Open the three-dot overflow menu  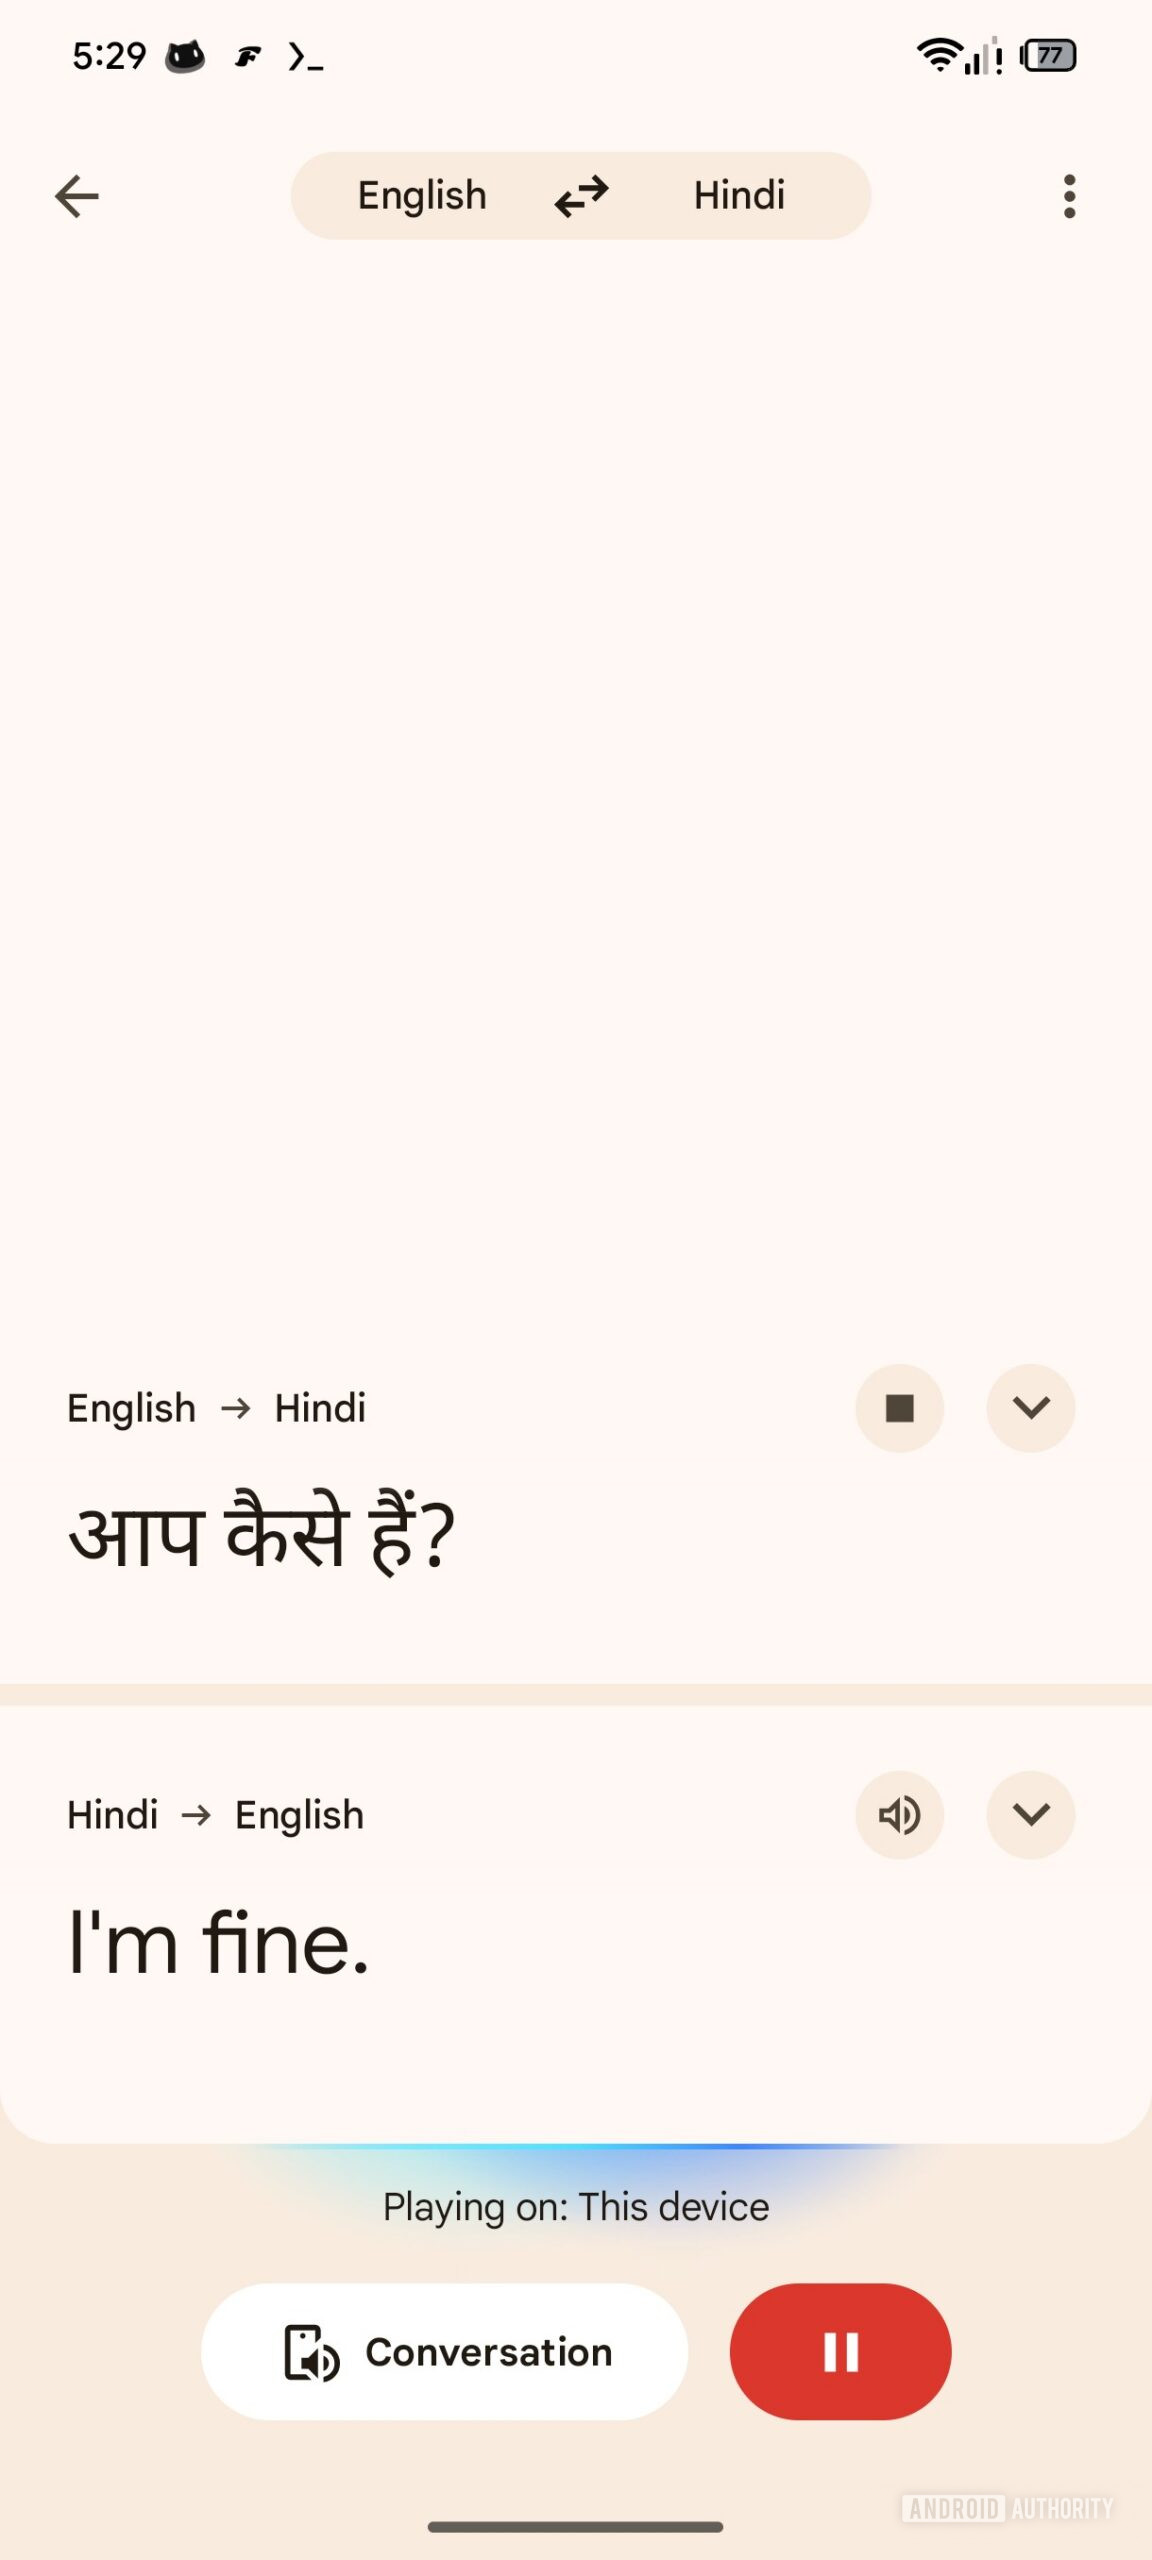[1069, 195]
